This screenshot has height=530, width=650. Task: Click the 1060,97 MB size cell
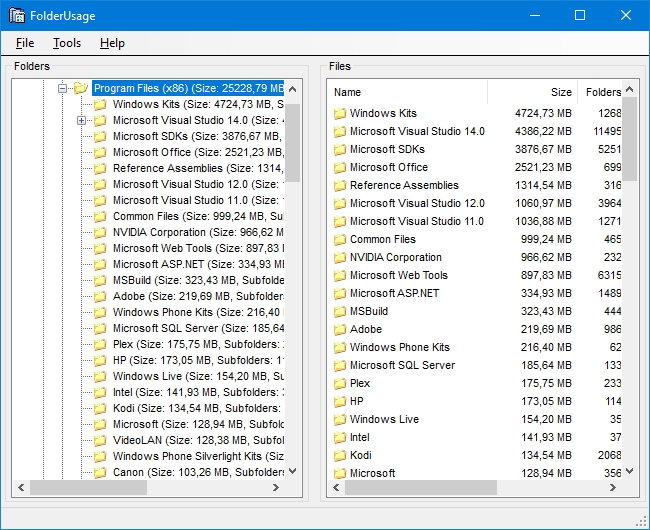click(x=543, y=203)
